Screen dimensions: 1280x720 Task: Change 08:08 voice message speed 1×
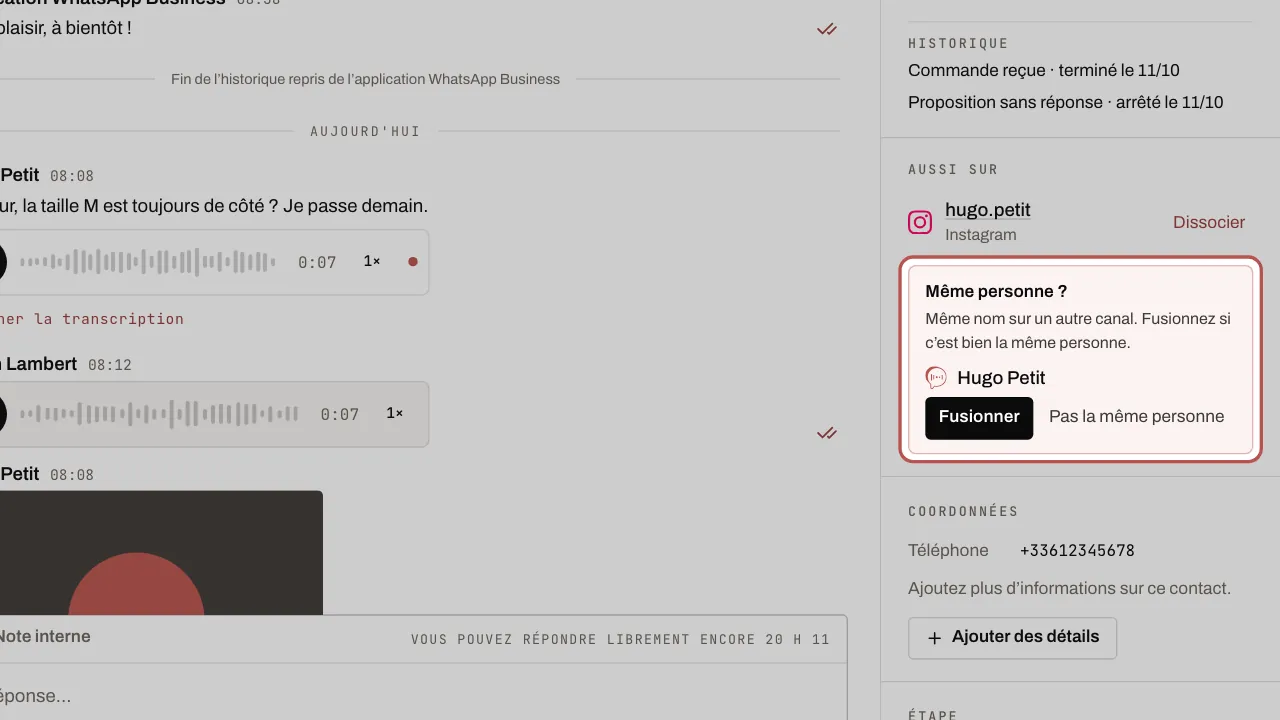pyautogui.click(x=372, y=261)
